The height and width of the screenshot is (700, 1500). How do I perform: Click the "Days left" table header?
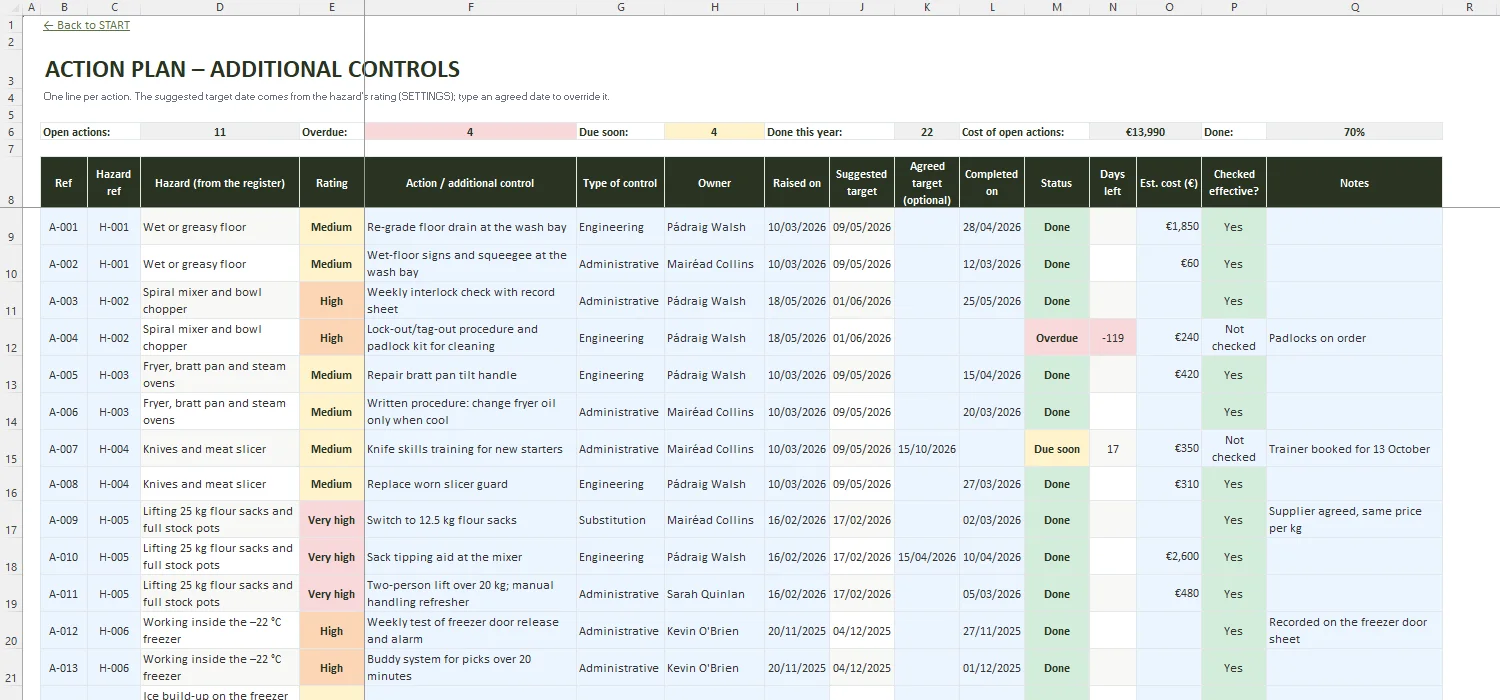coord(1112,183)
